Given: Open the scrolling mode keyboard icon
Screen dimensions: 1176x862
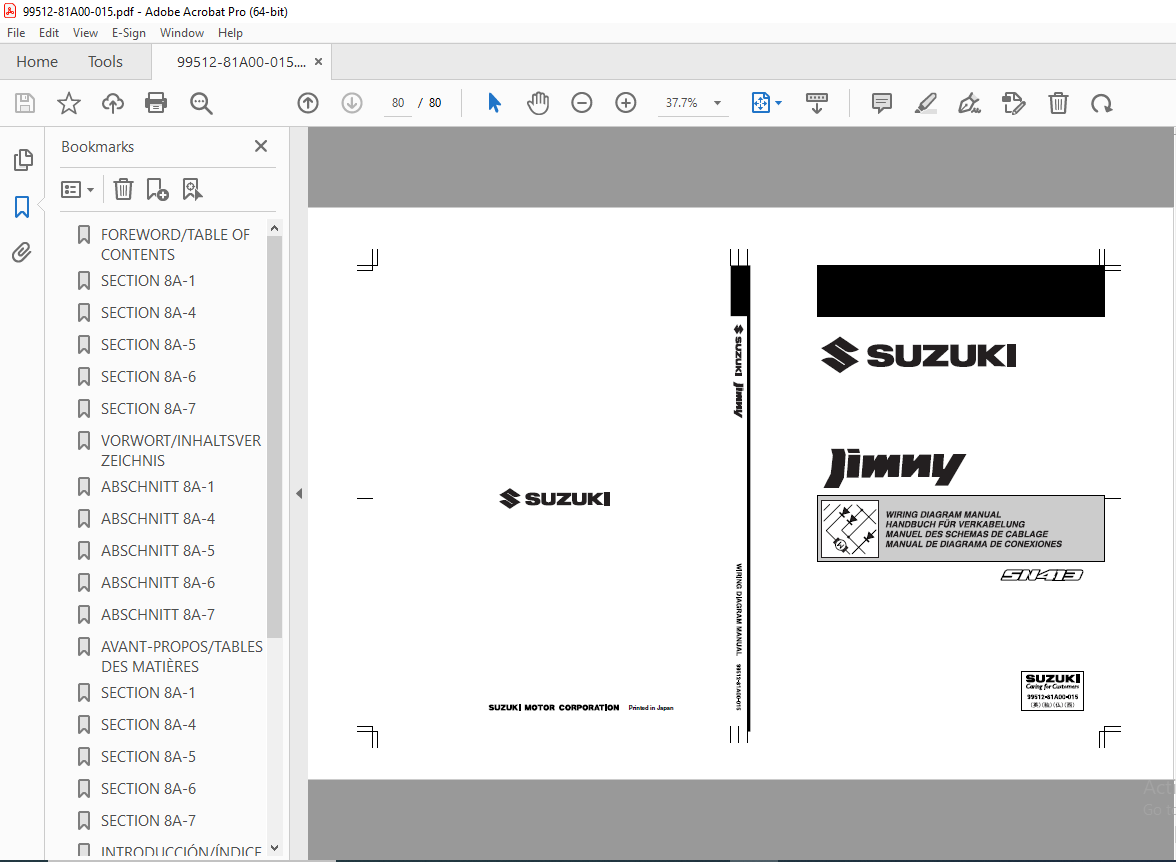Looking at the screenshot, I should click(817, 103).
